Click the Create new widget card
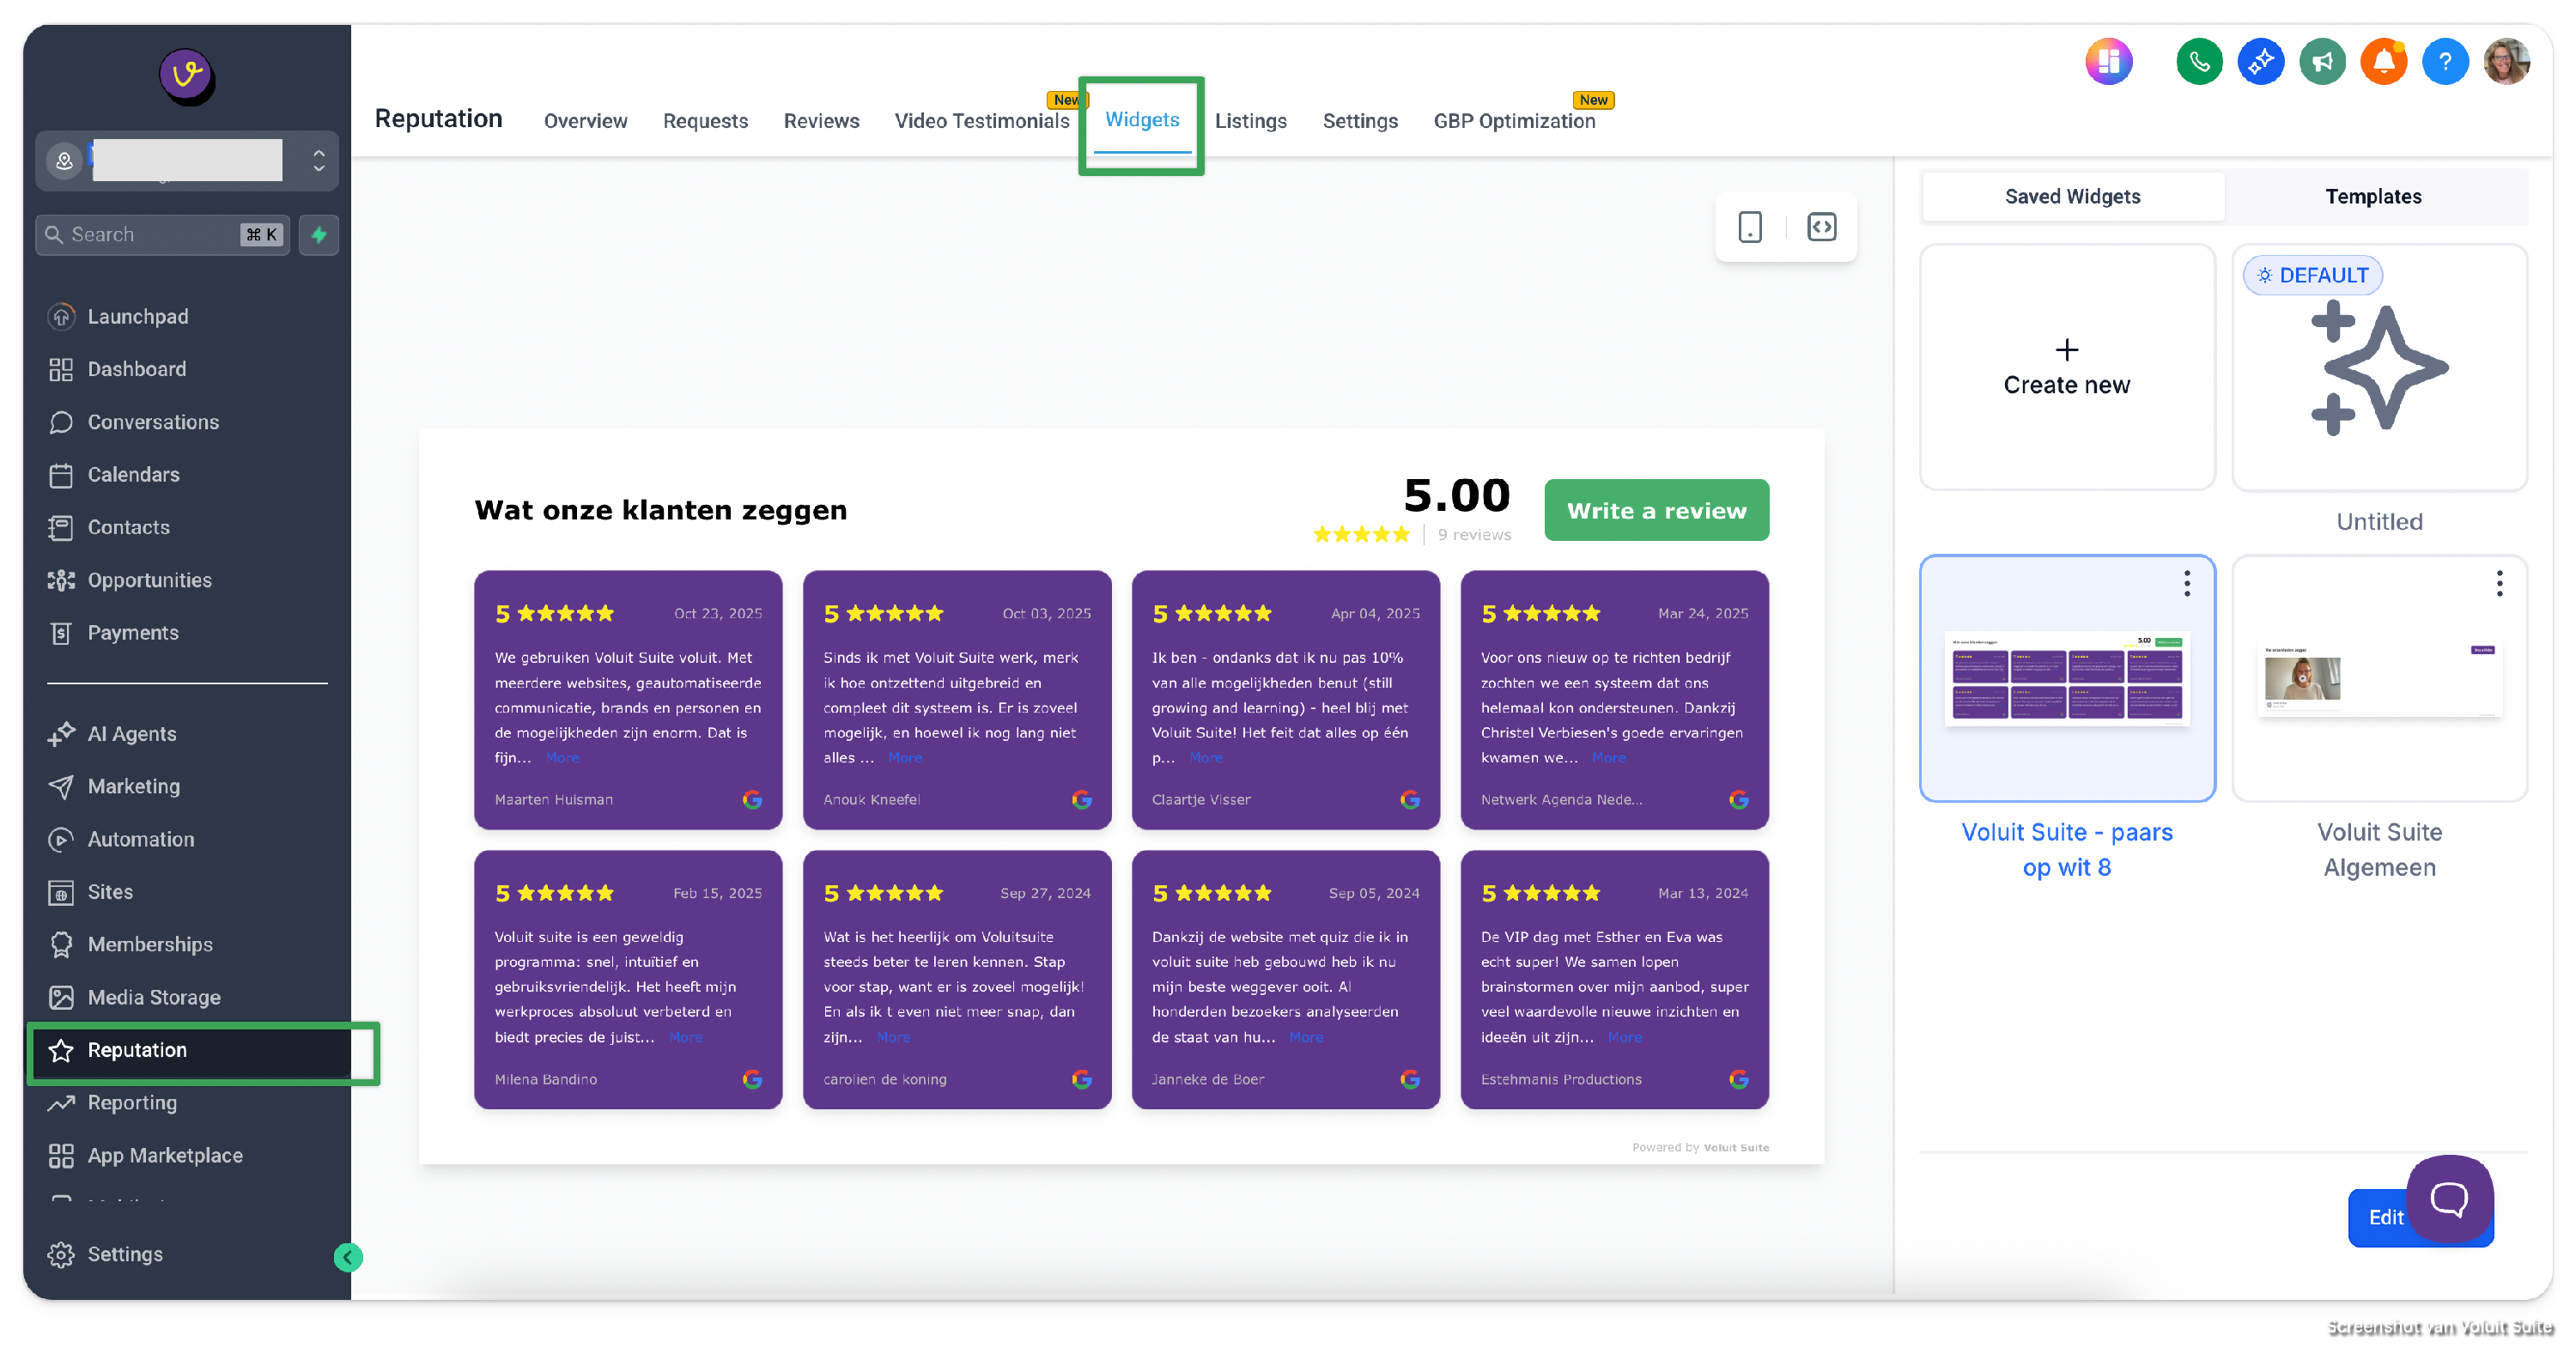The width and height of the screenshot is (2576, 1360). click(2066, 368)
